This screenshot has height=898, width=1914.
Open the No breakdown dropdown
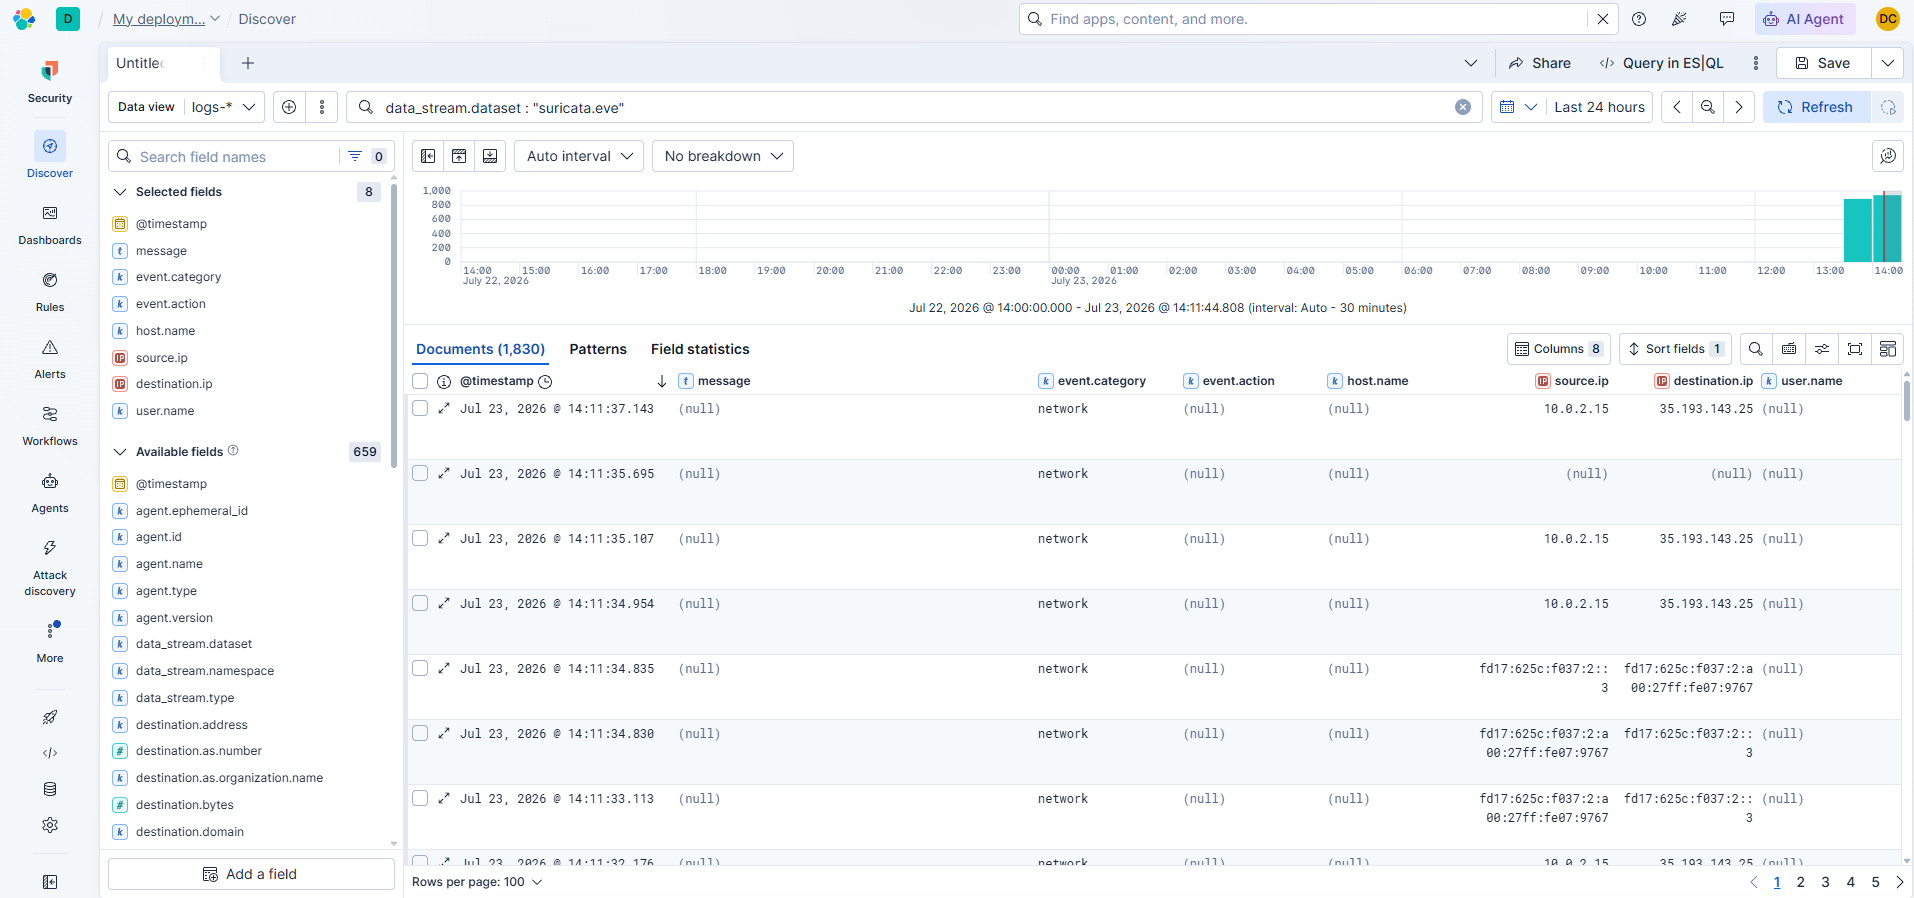point(723,156)
